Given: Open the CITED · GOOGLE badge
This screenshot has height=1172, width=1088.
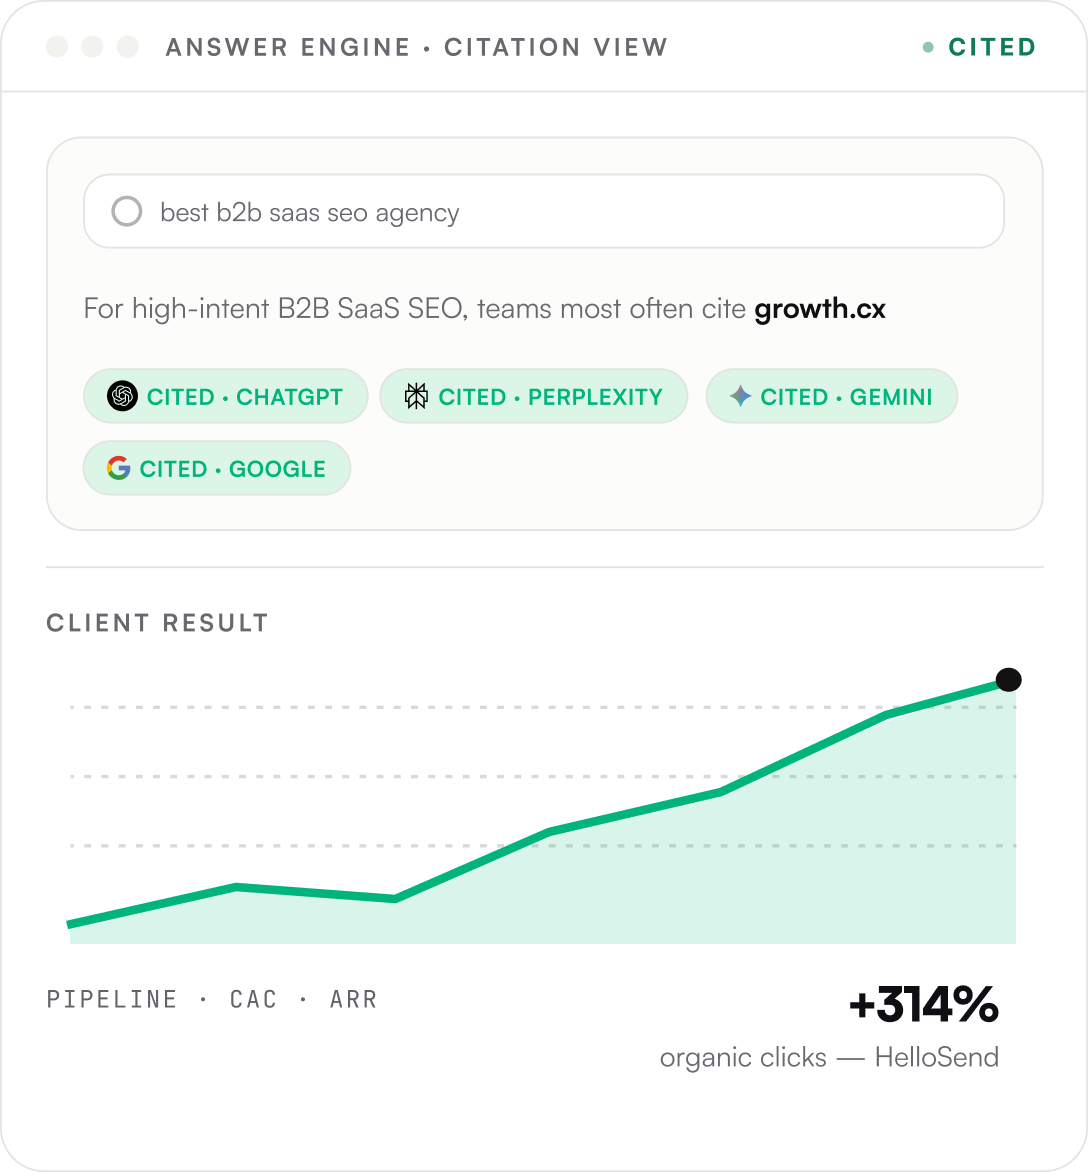Looking at the screenshot, I should click(x=217, y=468).
